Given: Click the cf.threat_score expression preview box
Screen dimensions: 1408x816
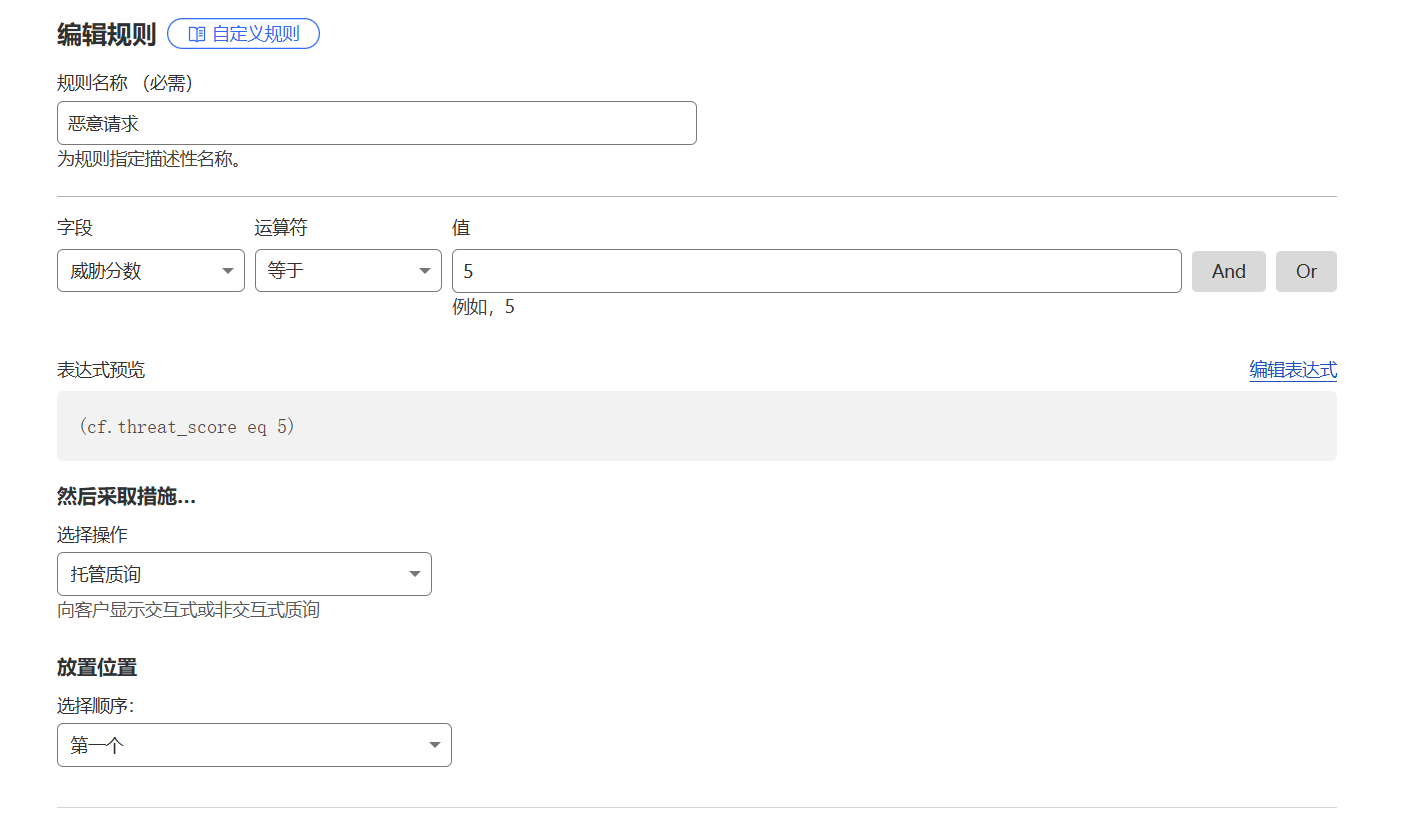Looking at the screenshot, I should (x=696, y=426).
